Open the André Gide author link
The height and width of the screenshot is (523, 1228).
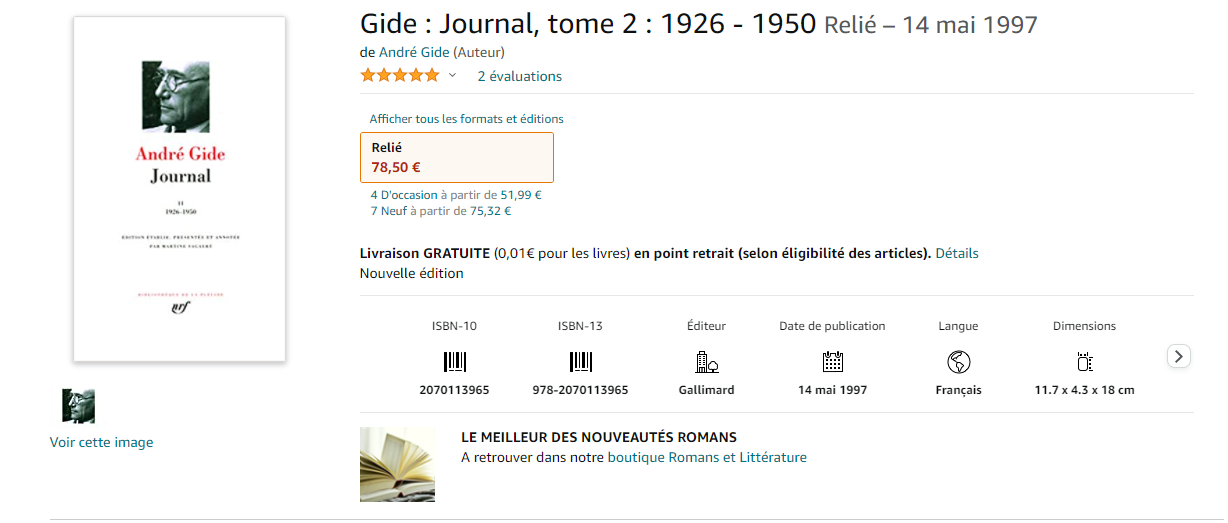click(x=414, y=52)
